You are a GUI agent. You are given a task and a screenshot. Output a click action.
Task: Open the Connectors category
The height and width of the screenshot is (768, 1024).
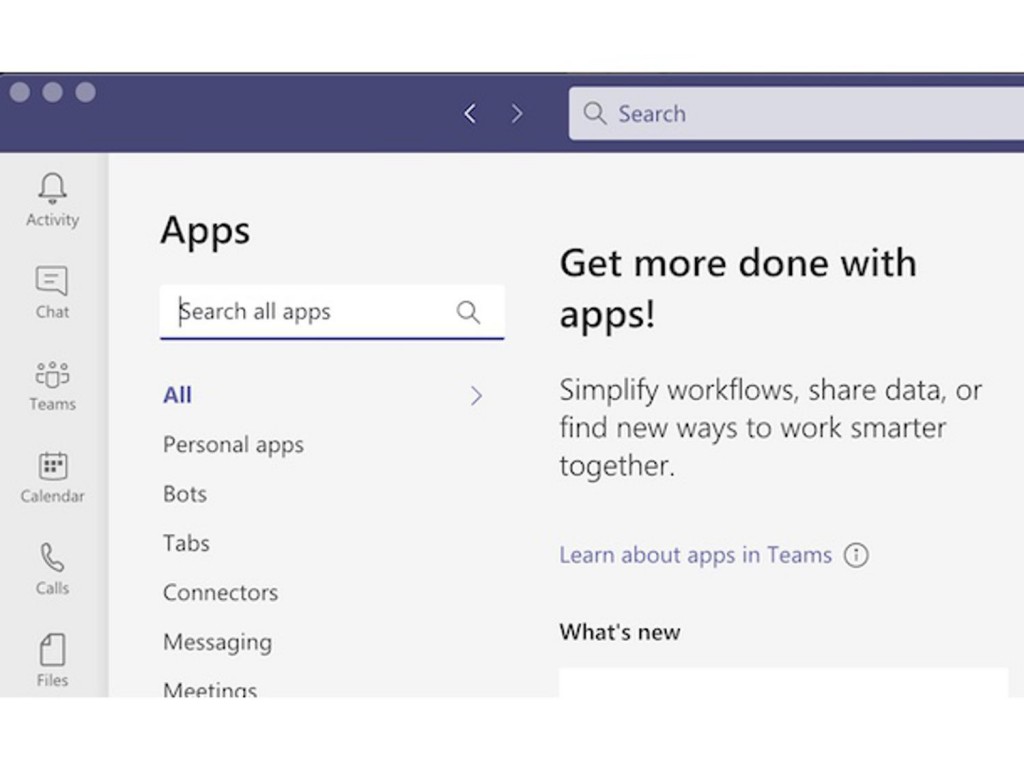click(x=220, y=592)
